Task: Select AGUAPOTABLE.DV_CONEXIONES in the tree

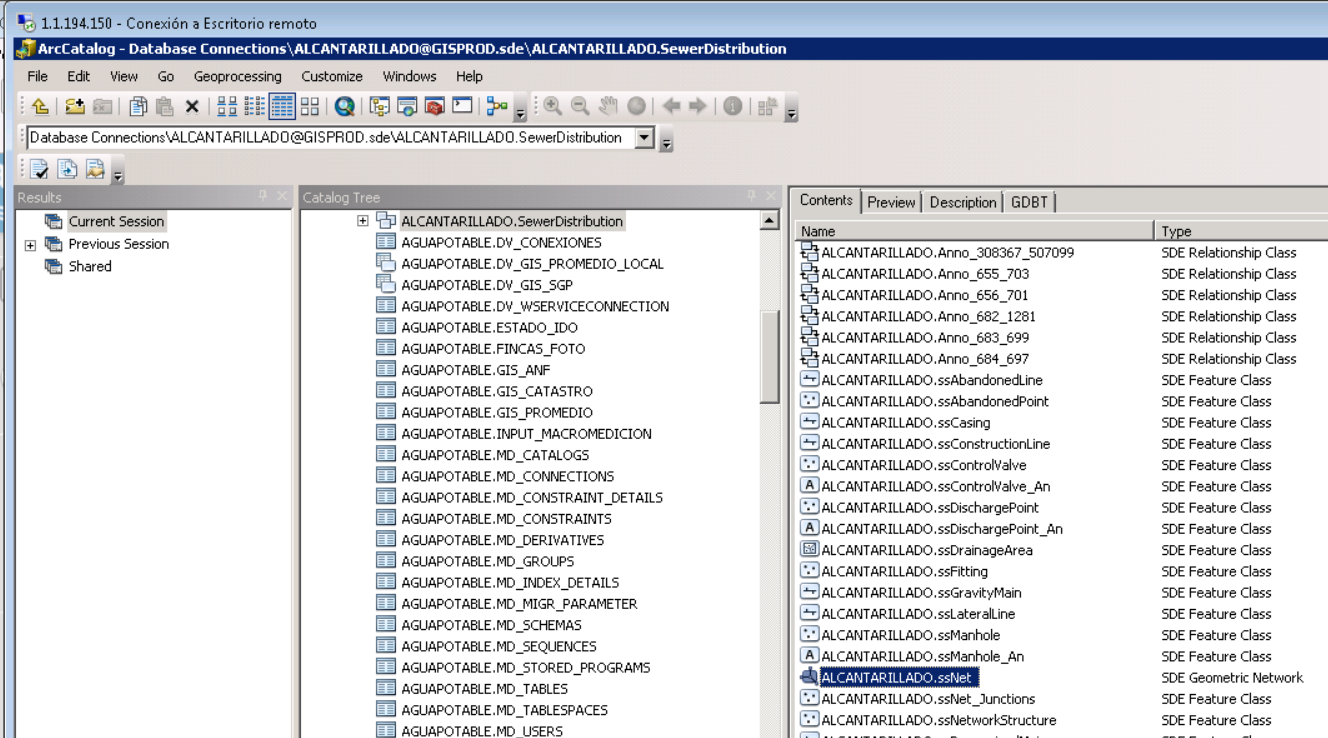Action: 501,243
